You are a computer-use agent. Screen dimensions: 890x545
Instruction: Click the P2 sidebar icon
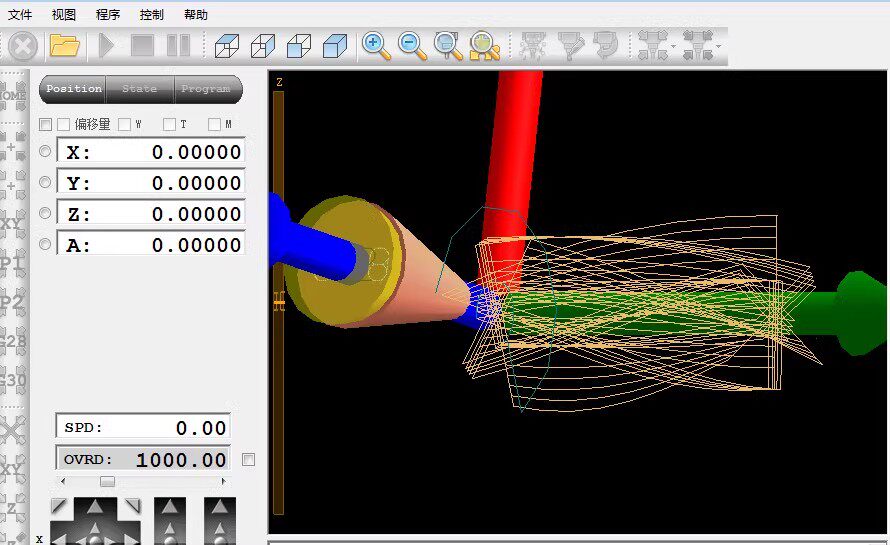(x=14, y=303)
